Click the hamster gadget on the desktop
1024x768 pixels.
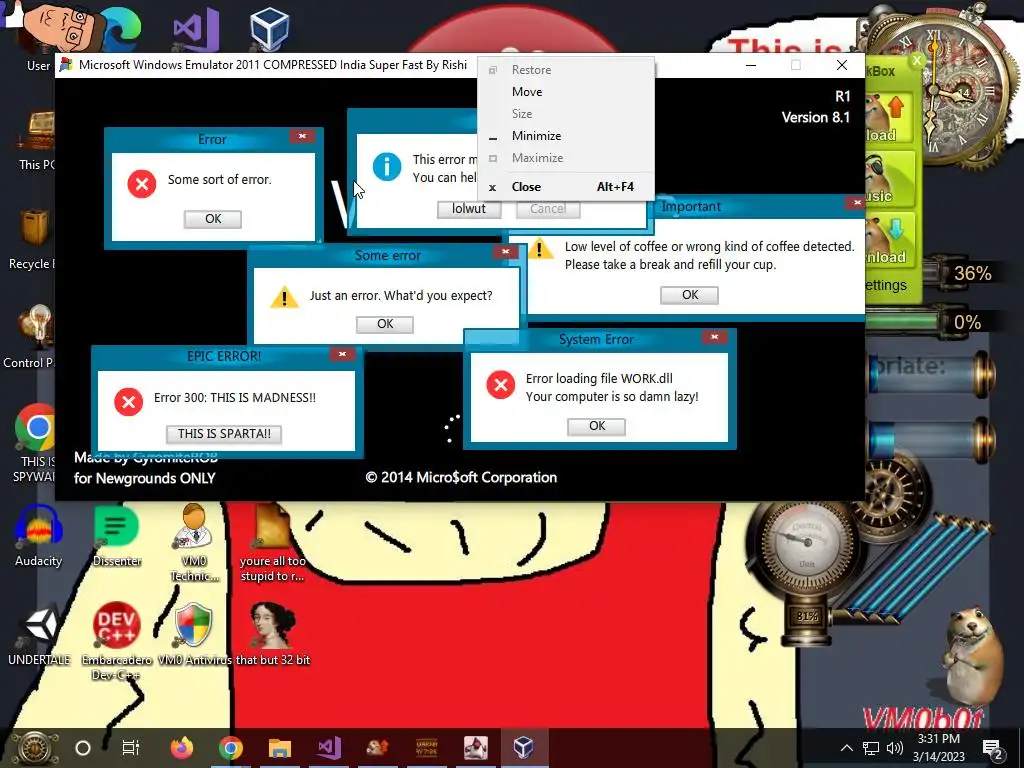coord(971,656)
